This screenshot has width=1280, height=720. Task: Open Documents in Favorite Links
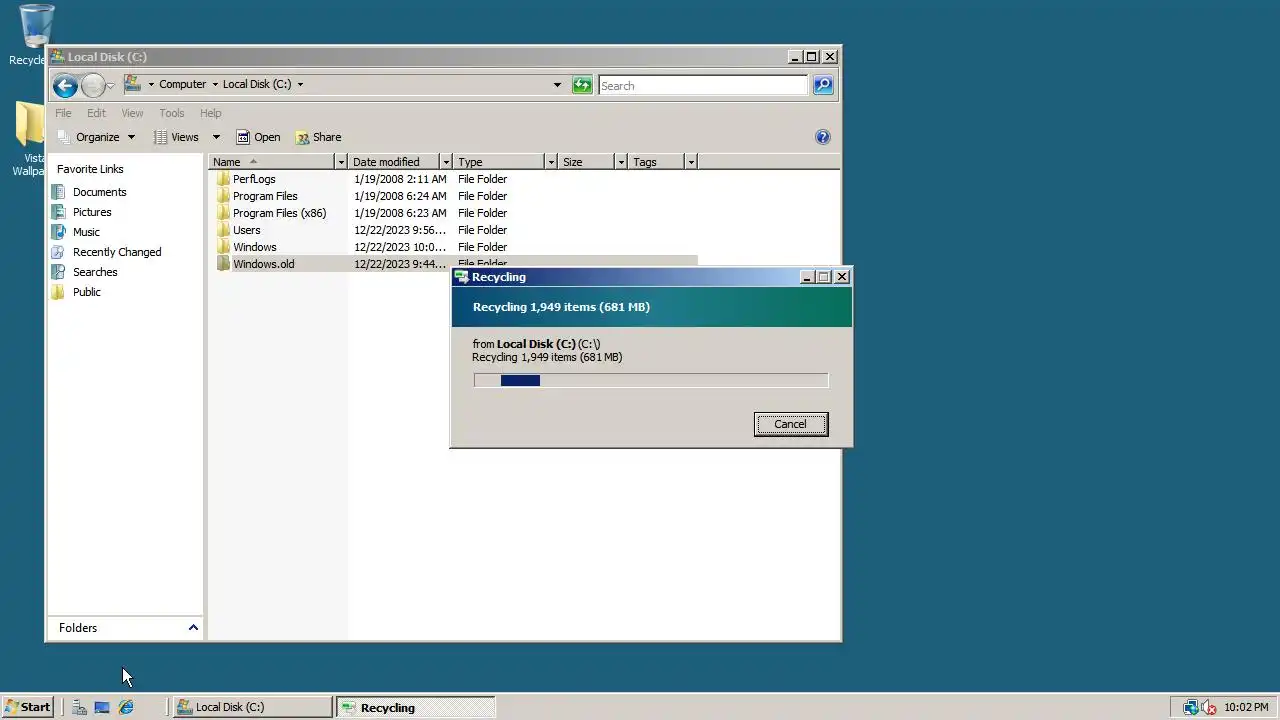pyautogui.click(x=99, y=192)
